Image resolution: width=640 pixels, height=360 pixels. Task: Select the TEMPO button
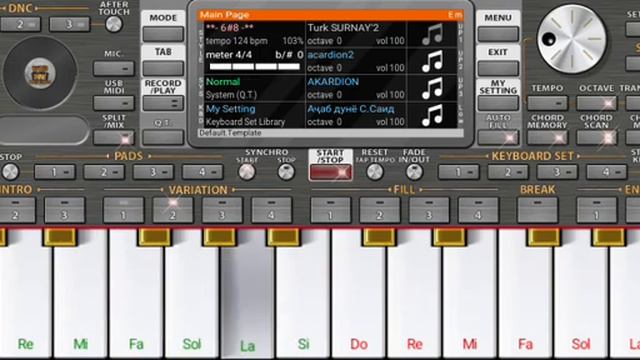point(547,103)
